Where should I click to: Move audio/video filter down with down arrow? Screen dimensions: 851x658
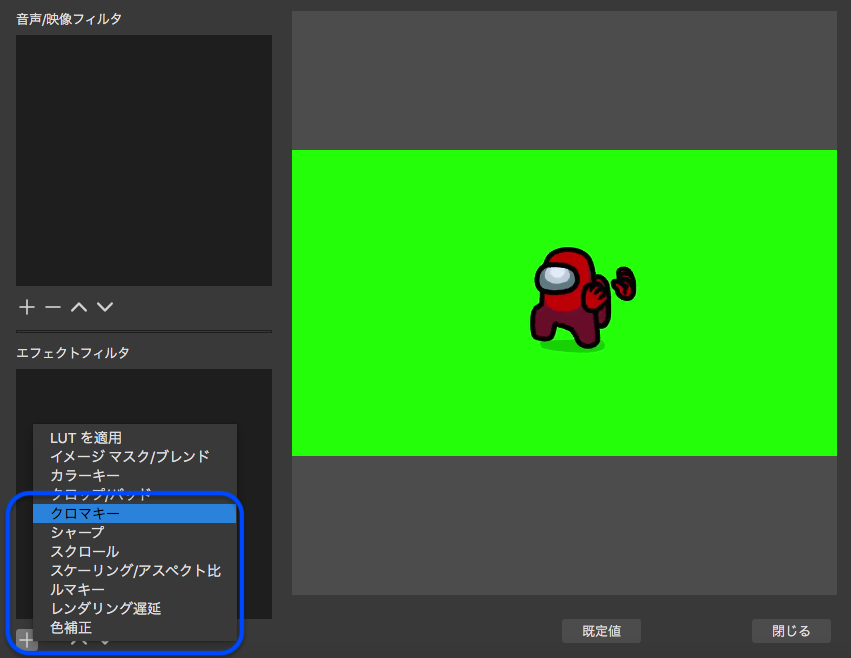pos(105,307)
